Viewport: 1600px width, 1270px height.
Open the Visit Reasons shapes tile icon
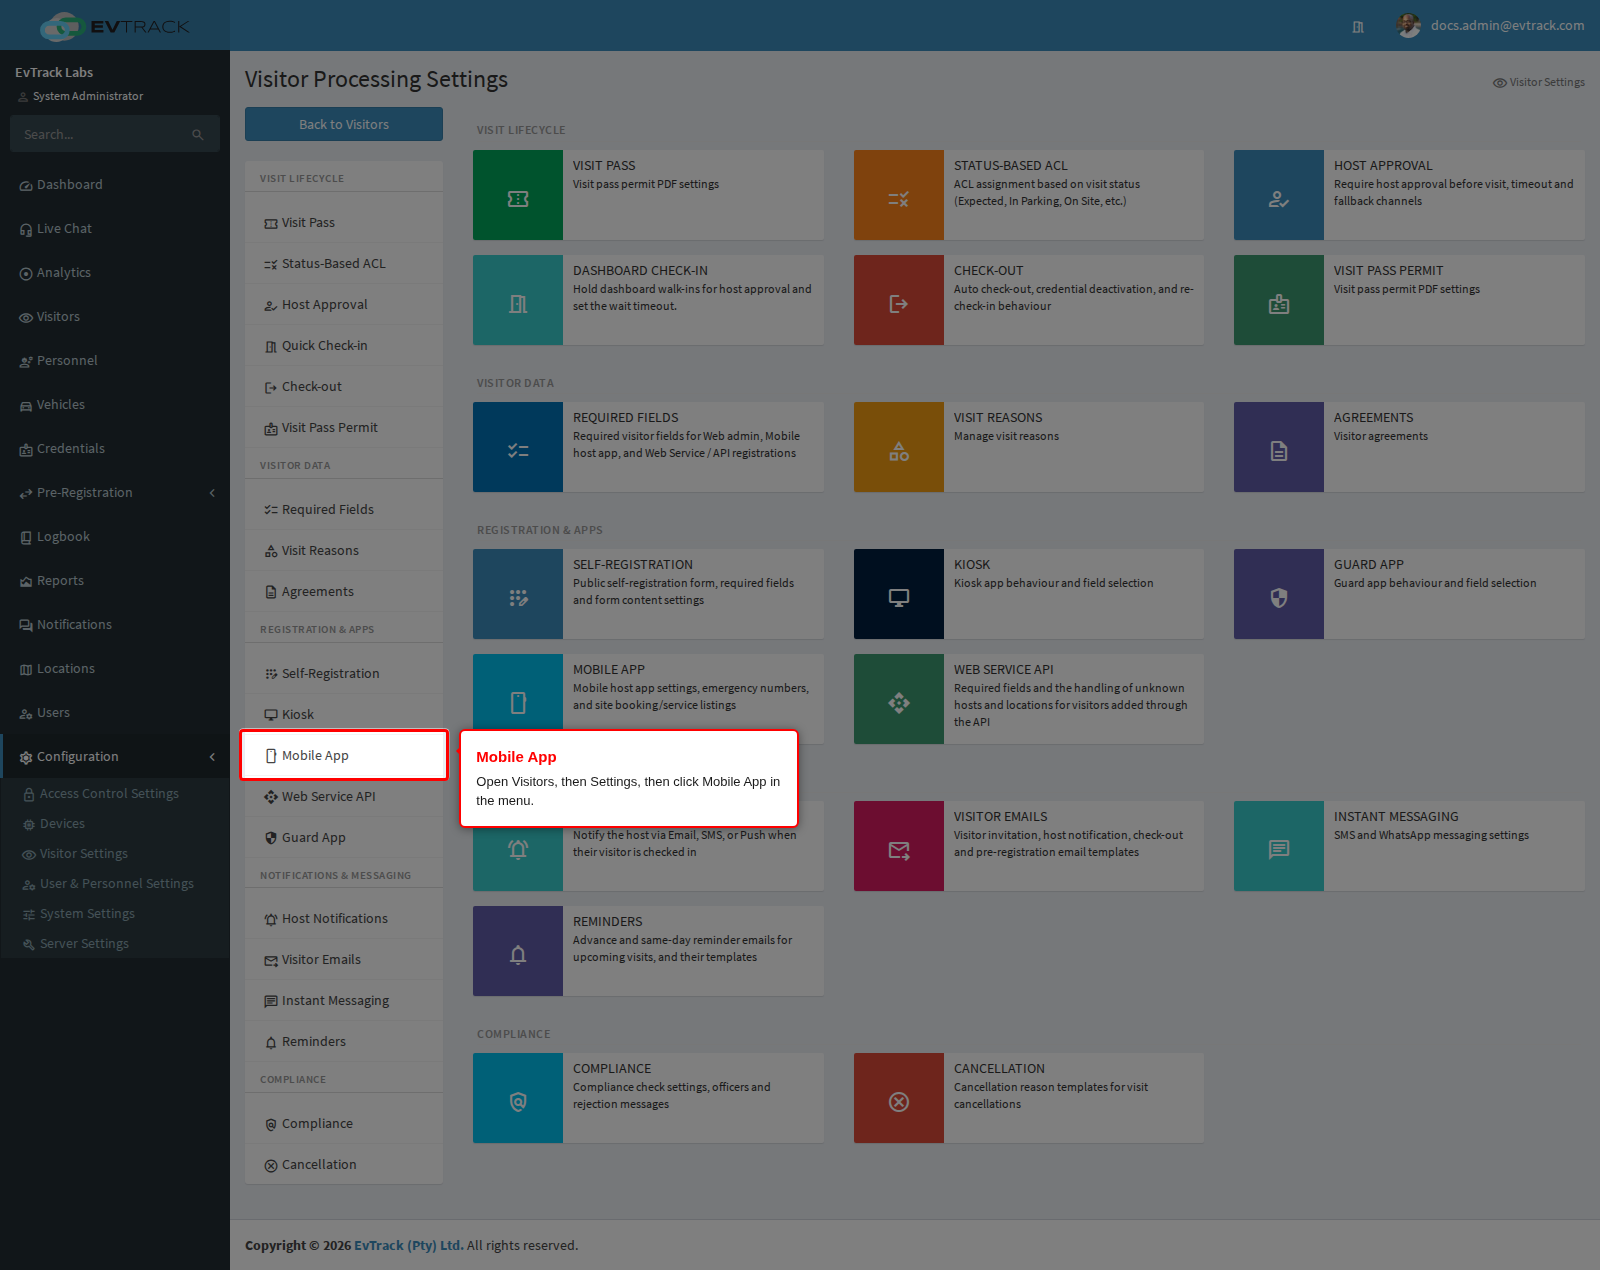(x=899, y=447)
